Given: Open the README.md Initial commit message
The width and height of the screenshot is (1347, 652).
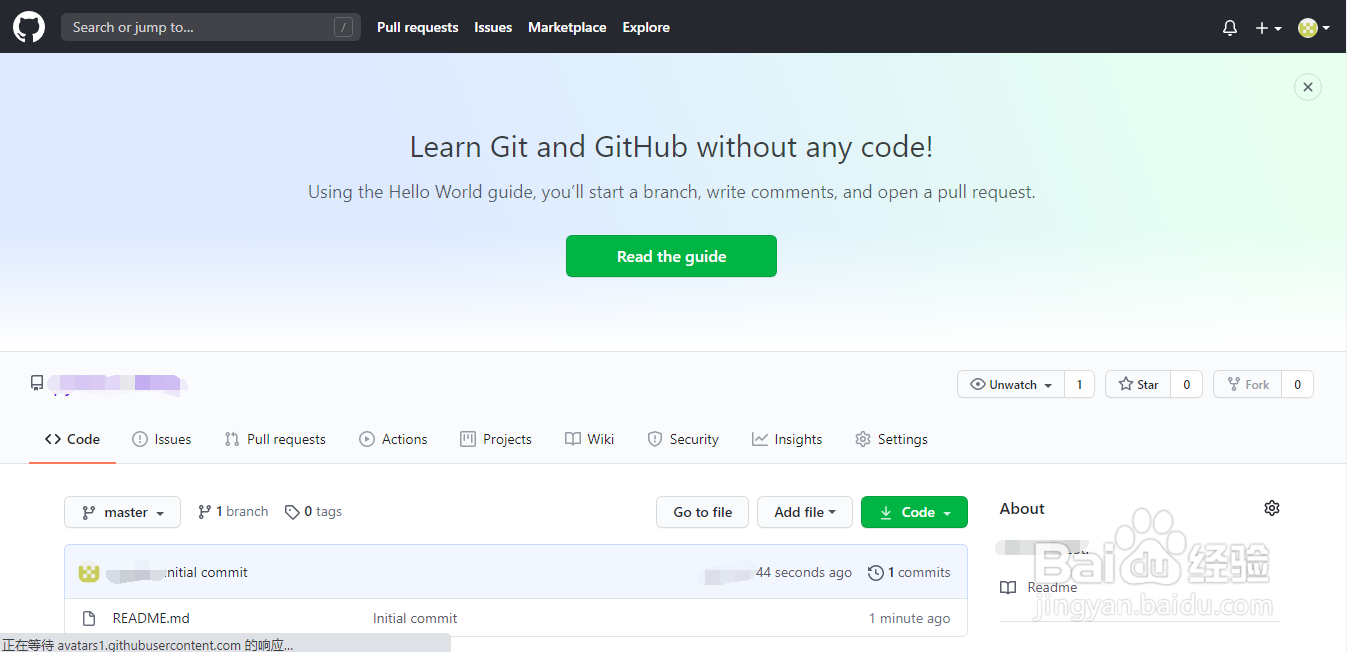Looking at the screenshot, I should pos(415,618).
